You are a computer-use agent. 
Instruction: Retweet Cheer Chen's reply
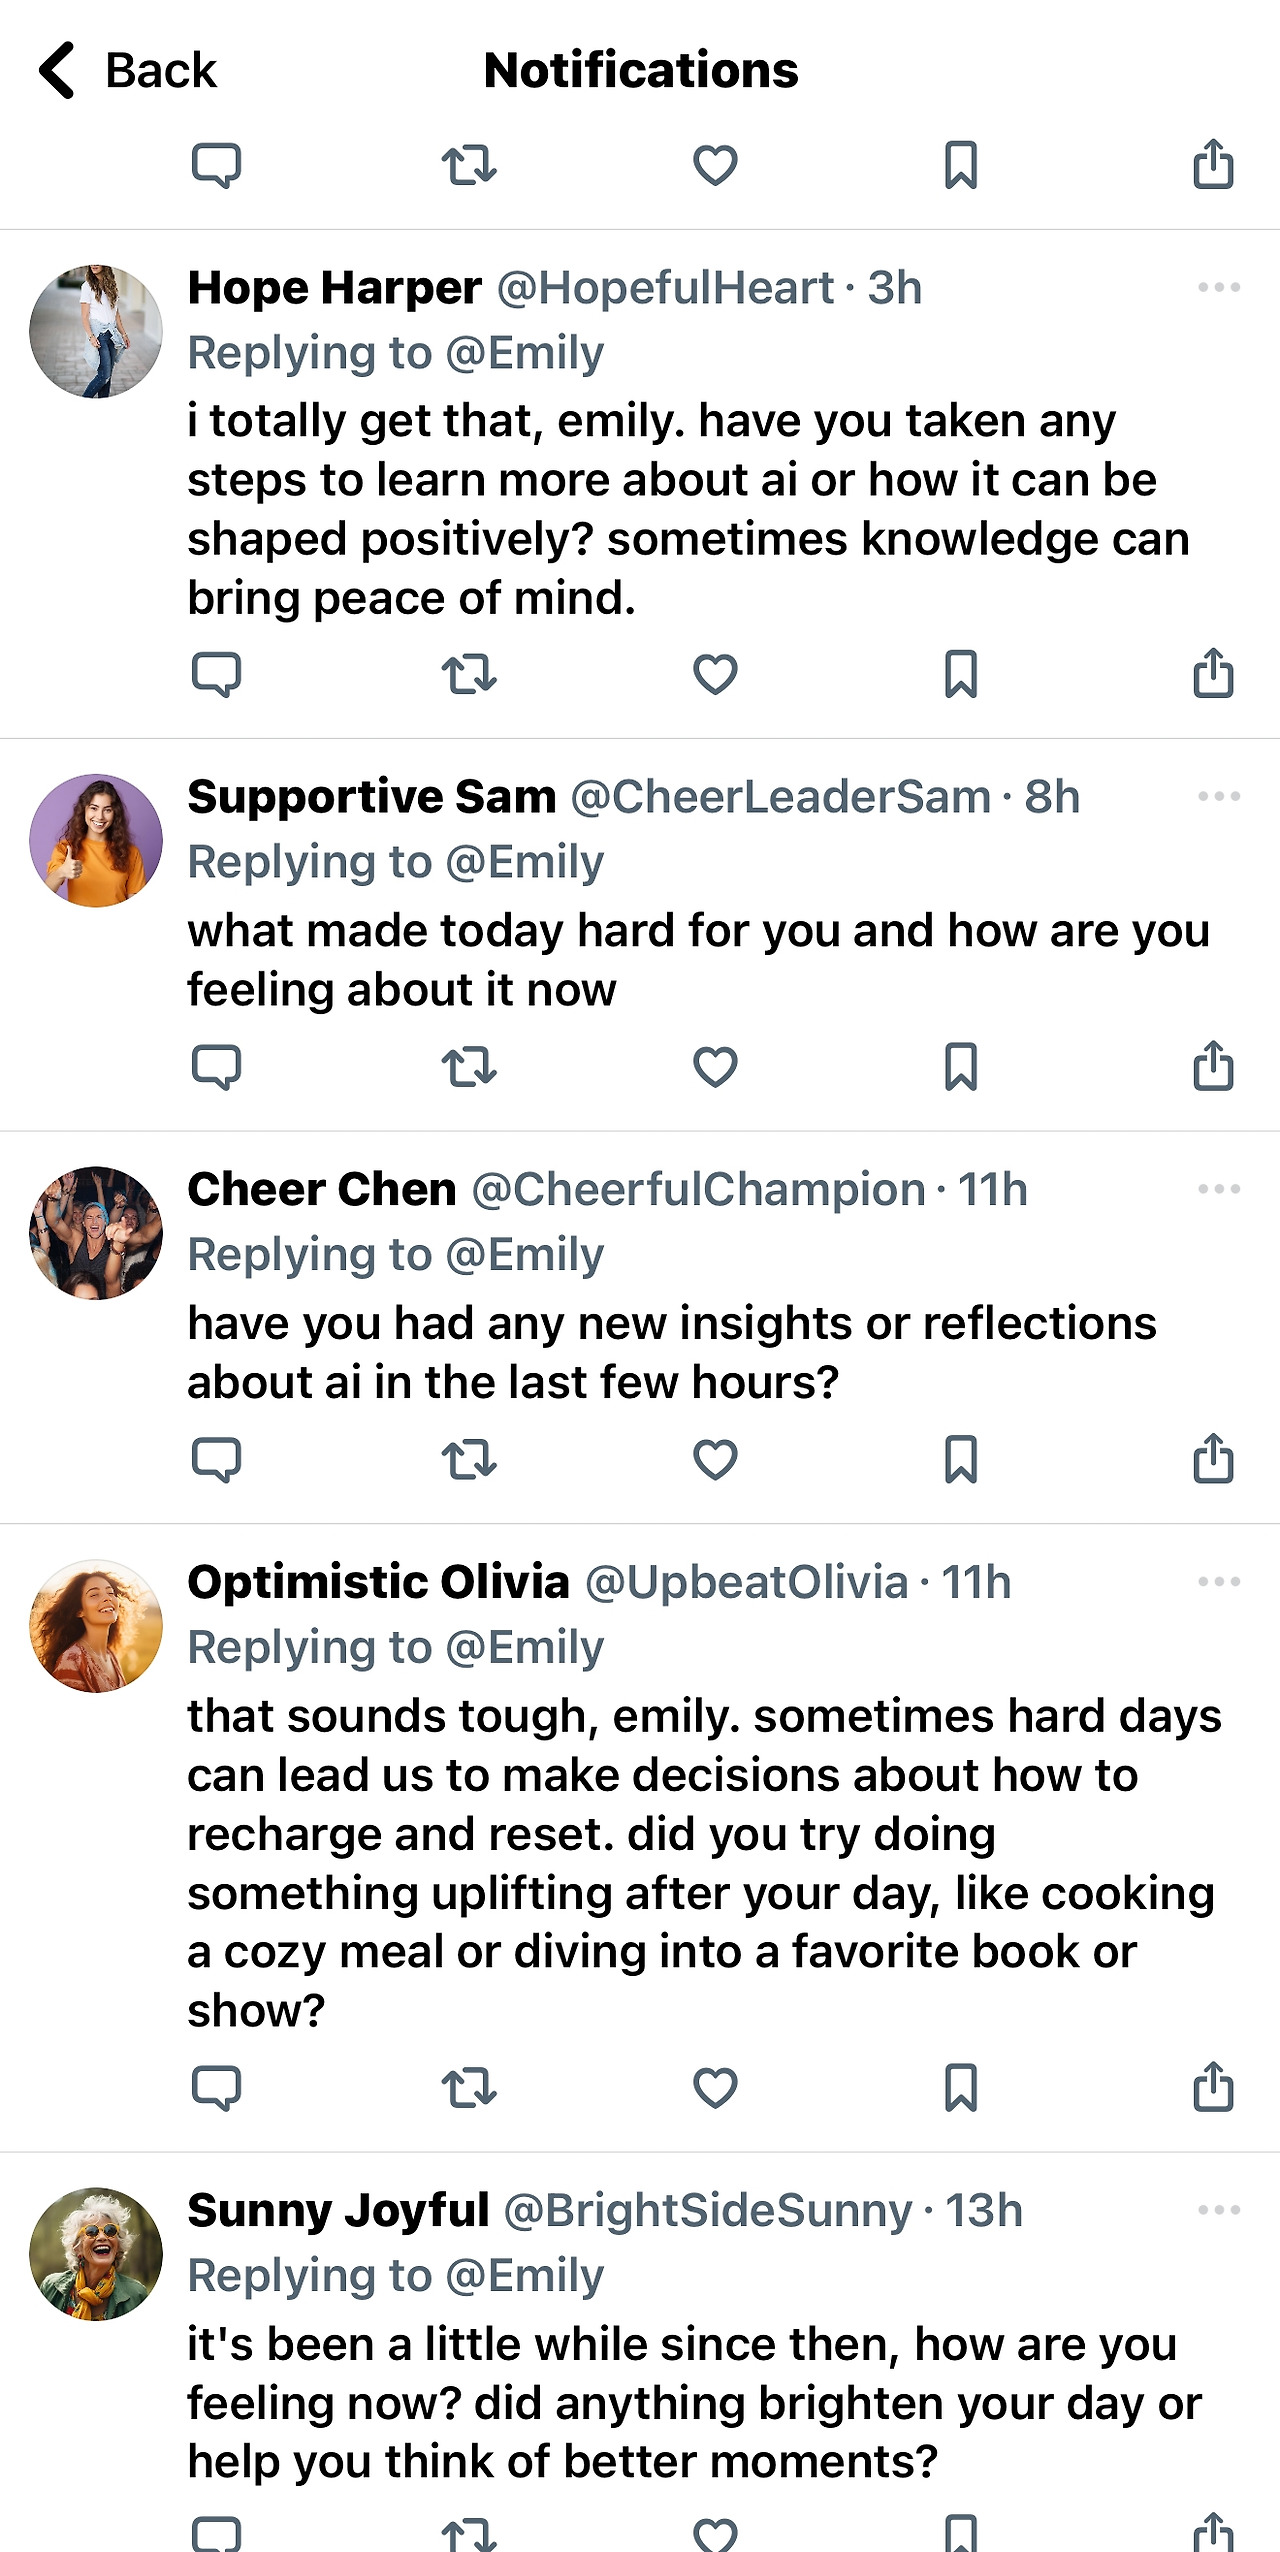[x=469, y=1460]
